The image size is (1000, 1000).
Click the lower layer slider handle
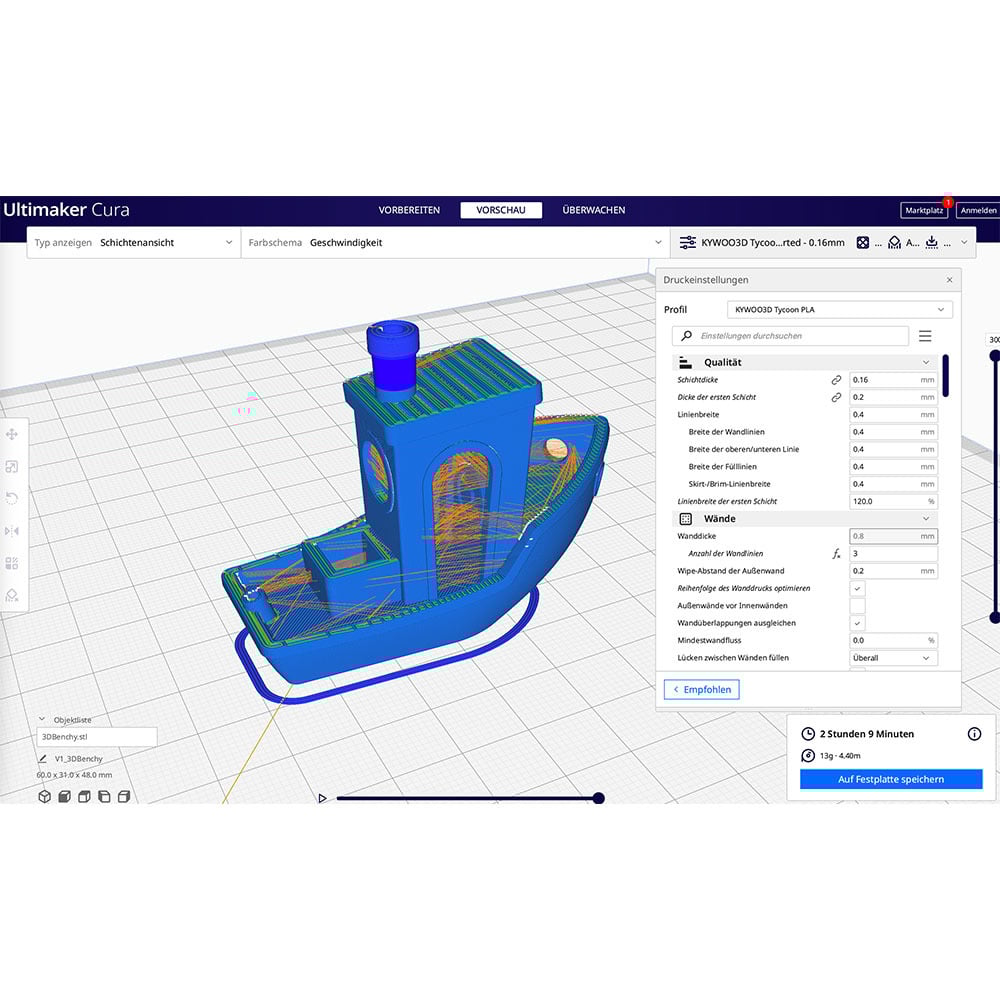tap(994, 617)
